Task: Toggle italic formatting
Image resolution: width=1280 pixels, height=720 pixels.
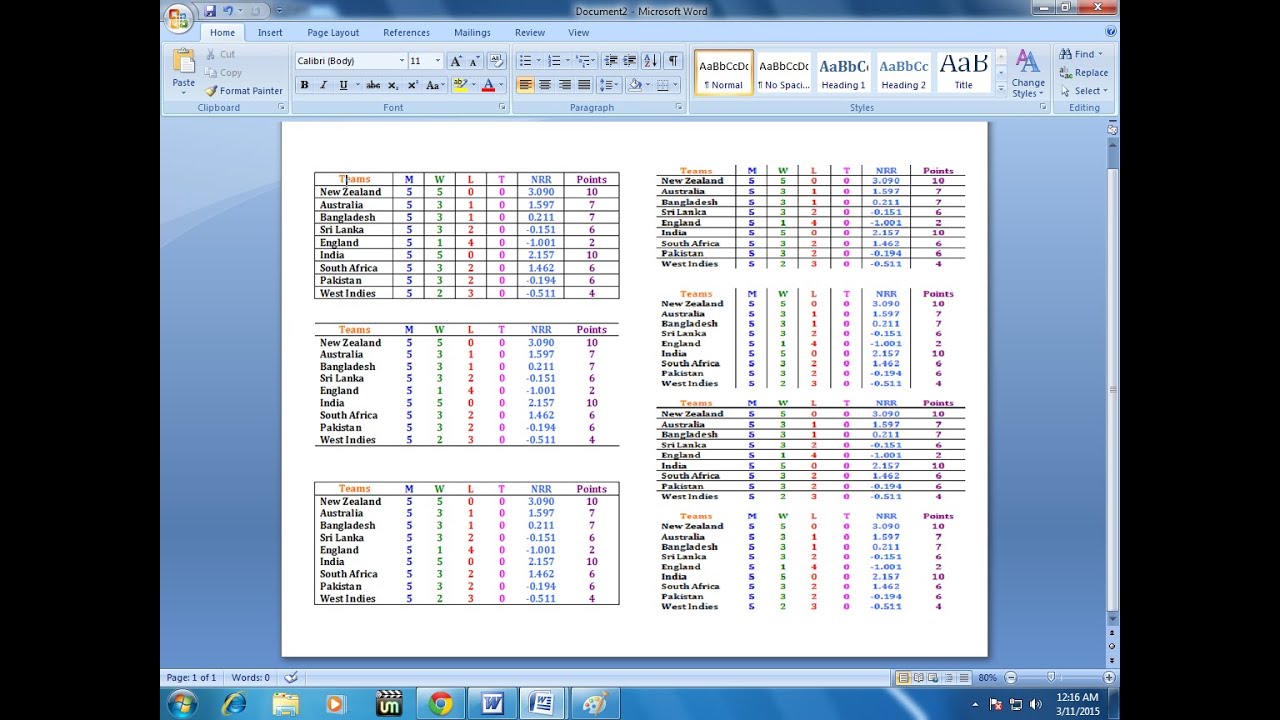Action: (x=323, y=85)
